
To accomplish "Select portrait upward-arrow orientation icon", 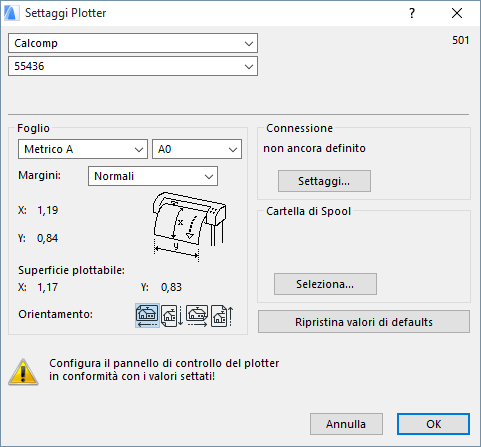I will [222, 315].
